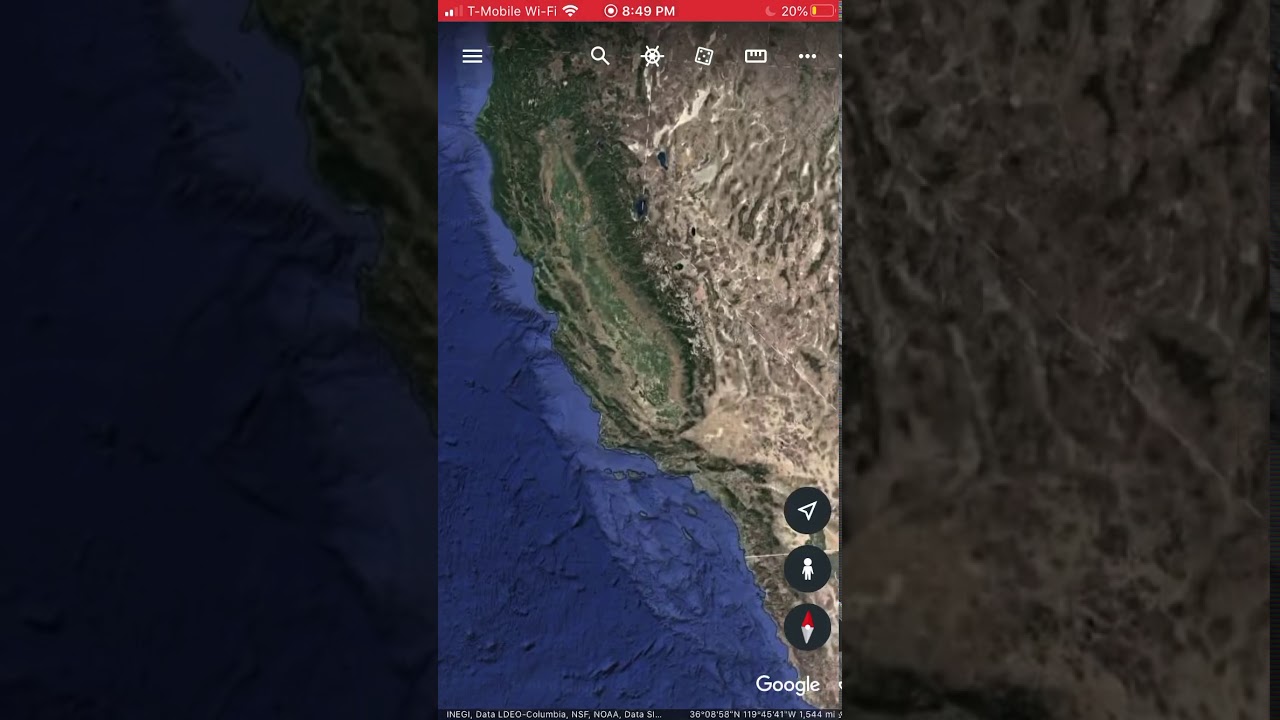Open Voyager ship wheel icon
Viewport: 1280px width, 720px height.
point(652,56)
